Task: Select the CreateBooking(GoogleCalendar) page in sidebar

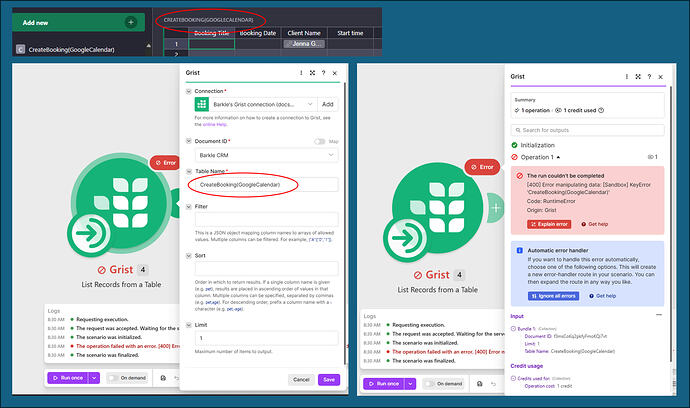Action: click(x=72, y=50)
